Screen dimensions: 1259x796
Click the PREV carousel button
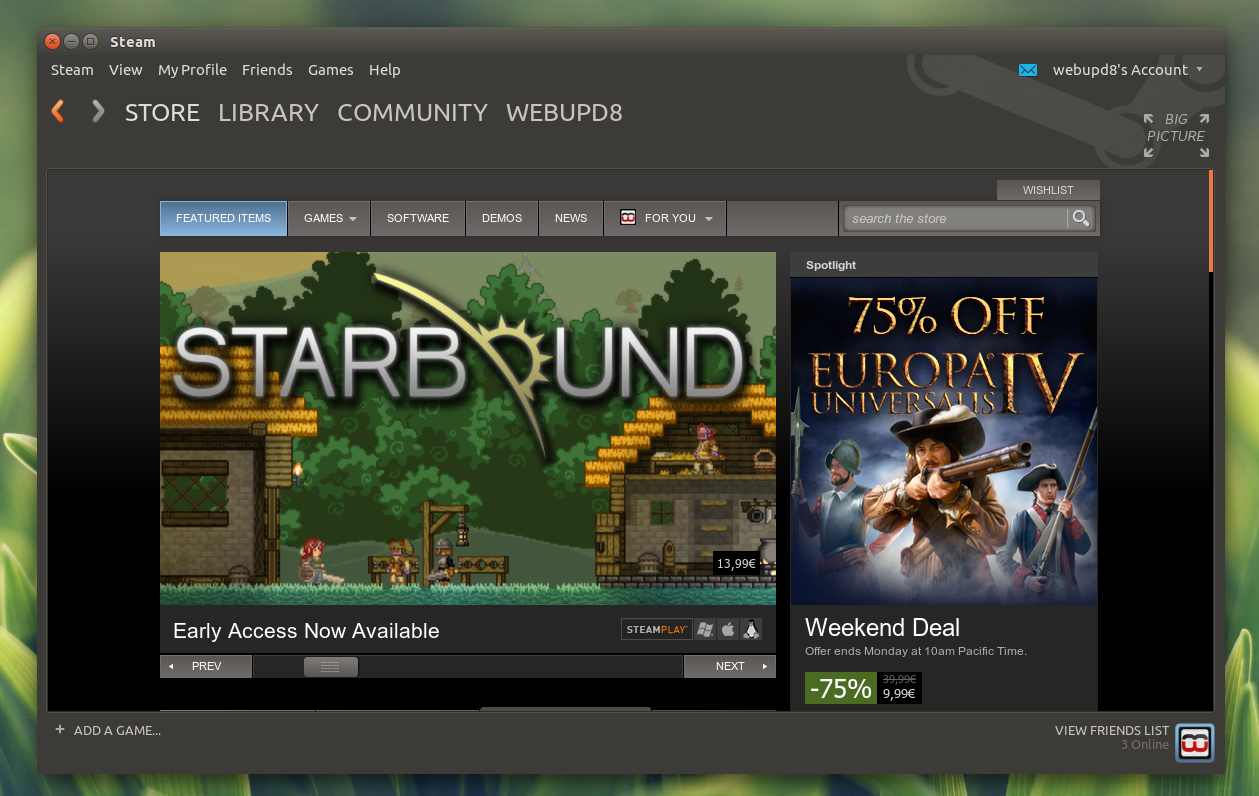pos(206,666)
